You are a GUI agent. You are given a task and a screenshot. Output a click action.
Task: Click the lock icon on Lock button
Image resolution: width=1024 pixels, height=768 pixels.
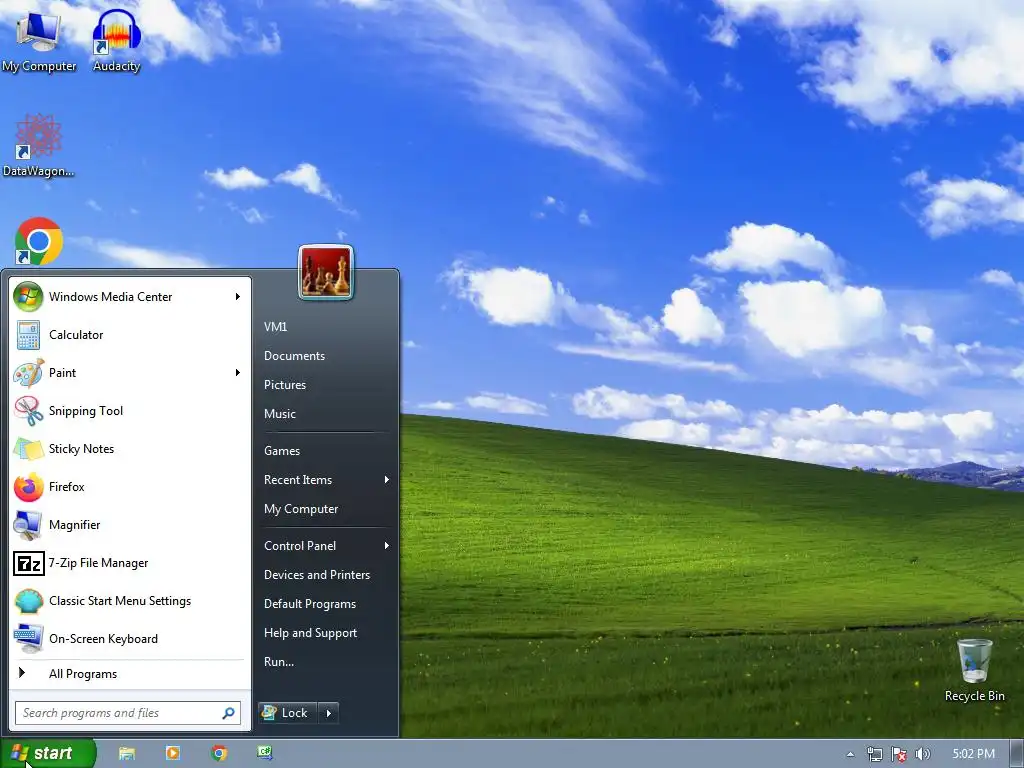[x=268, y=712]
